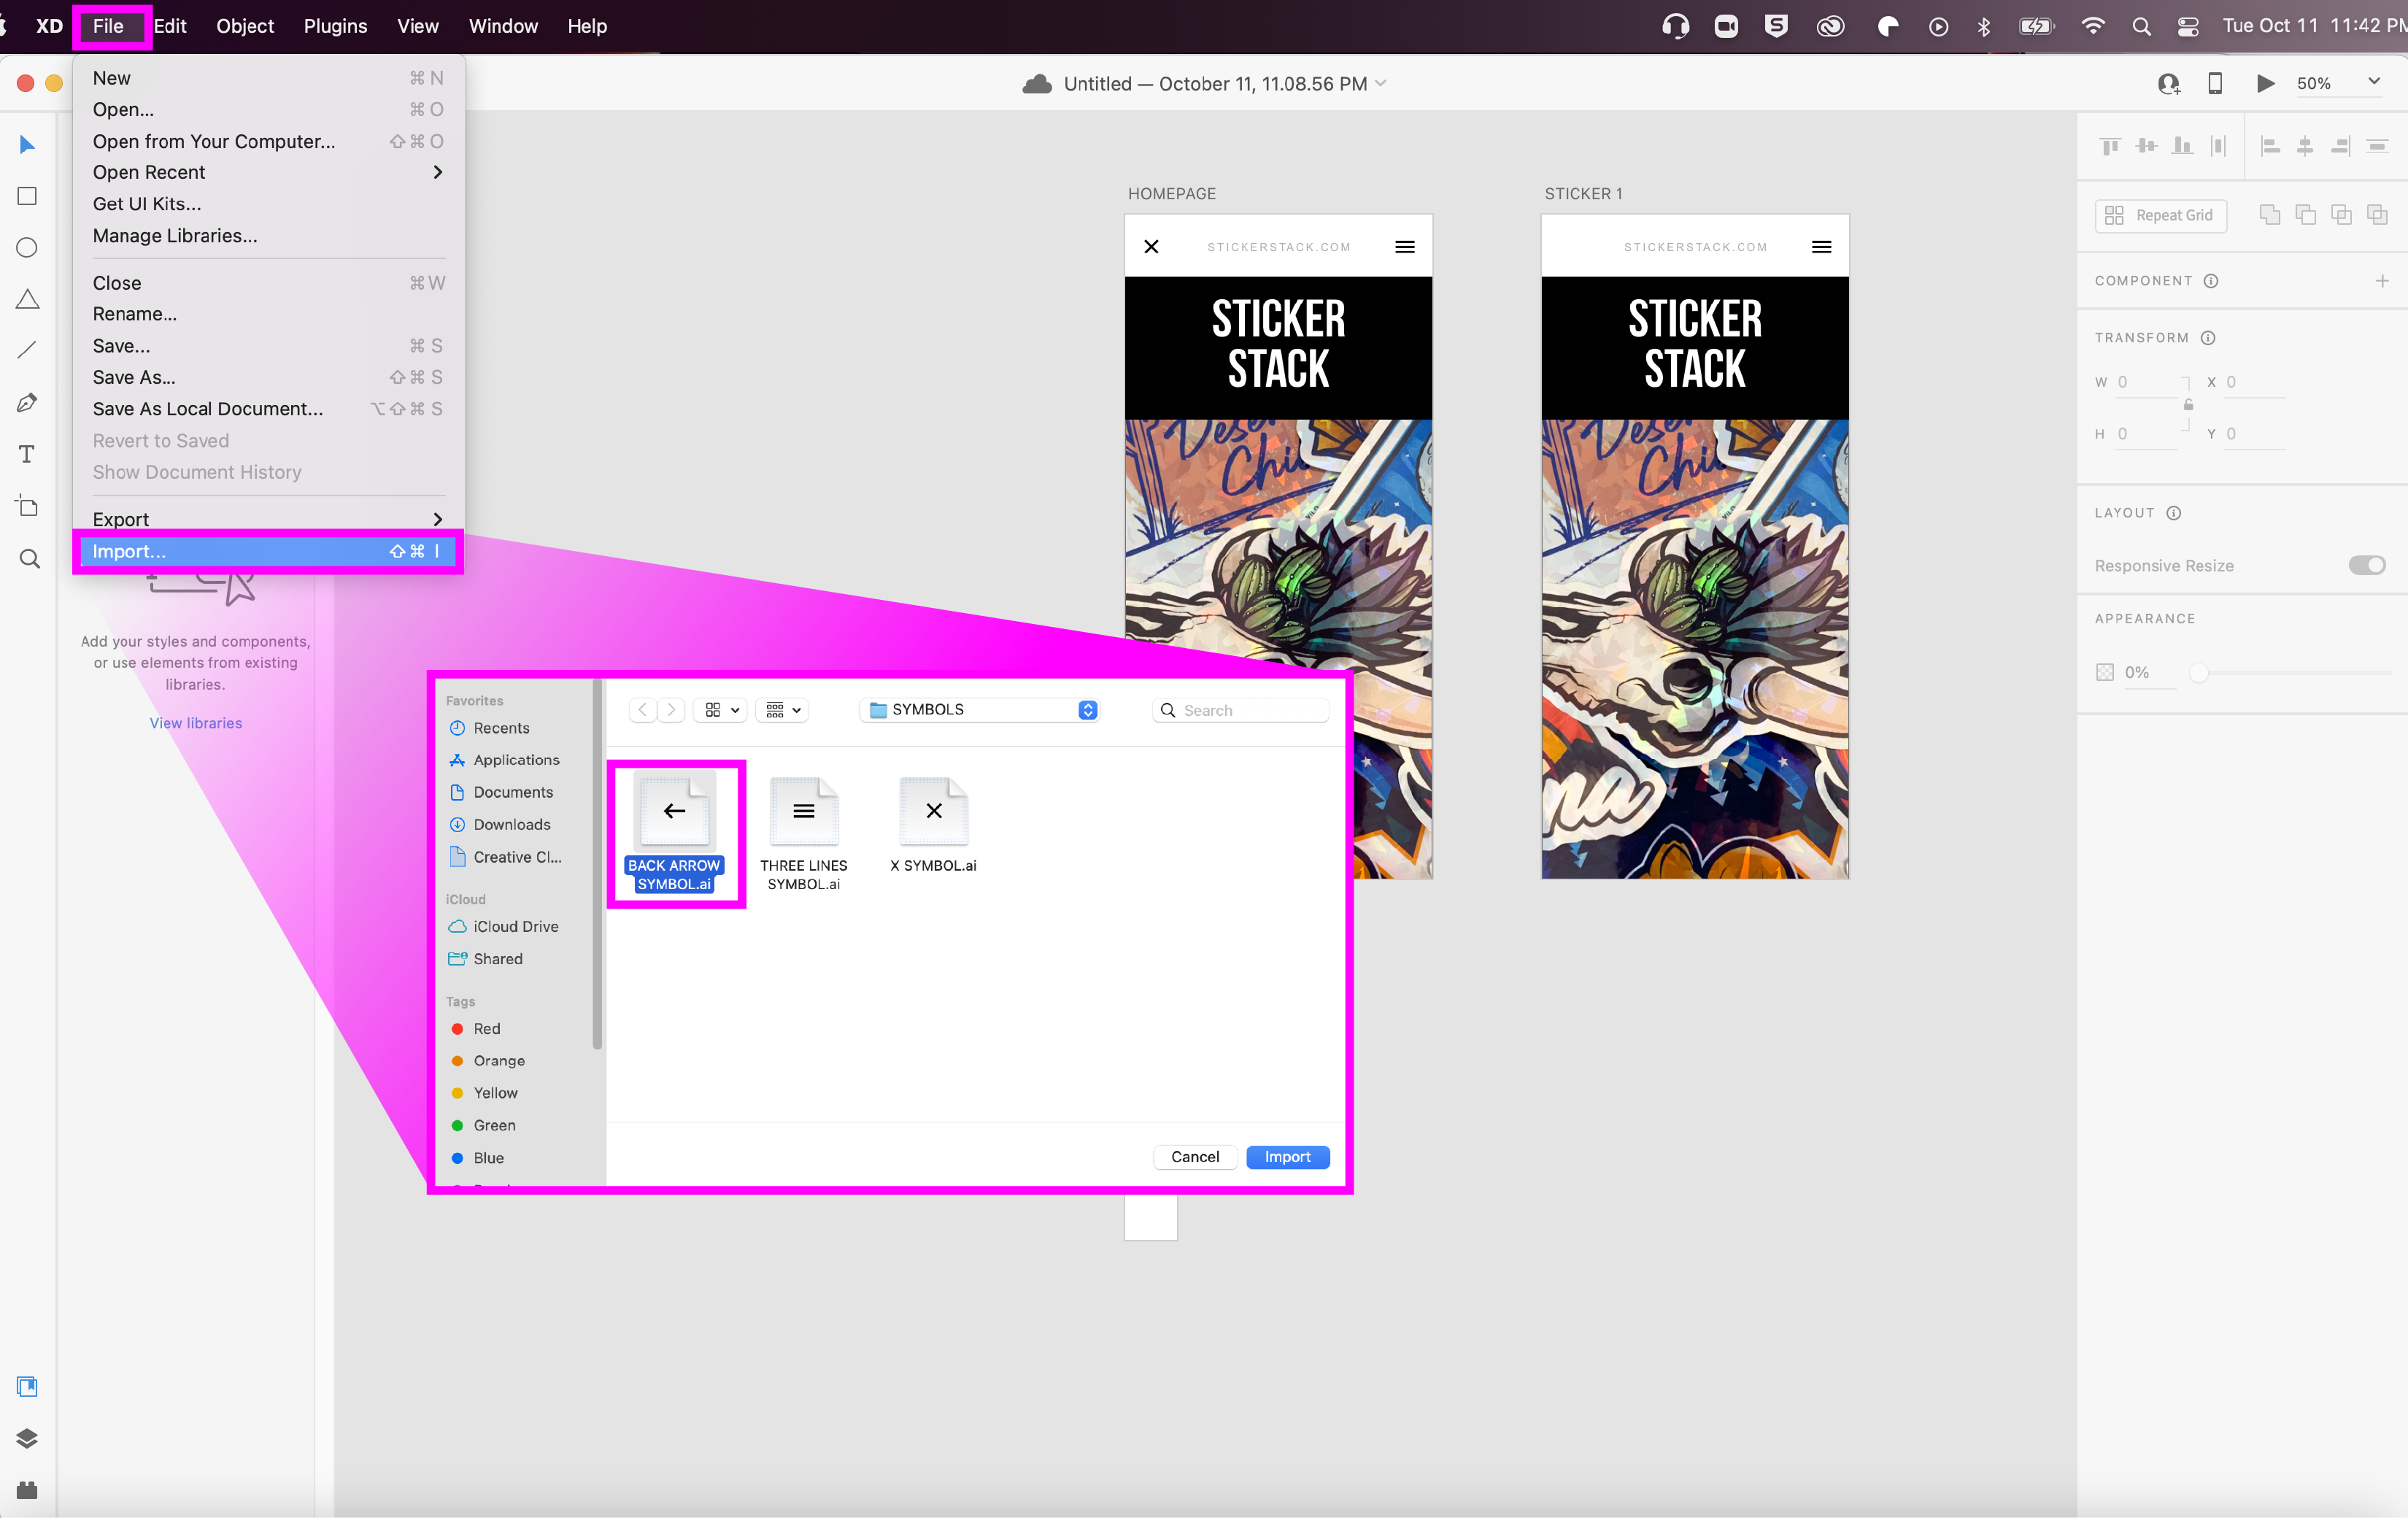Select the Artboard tool

click(x=27, y=506)
